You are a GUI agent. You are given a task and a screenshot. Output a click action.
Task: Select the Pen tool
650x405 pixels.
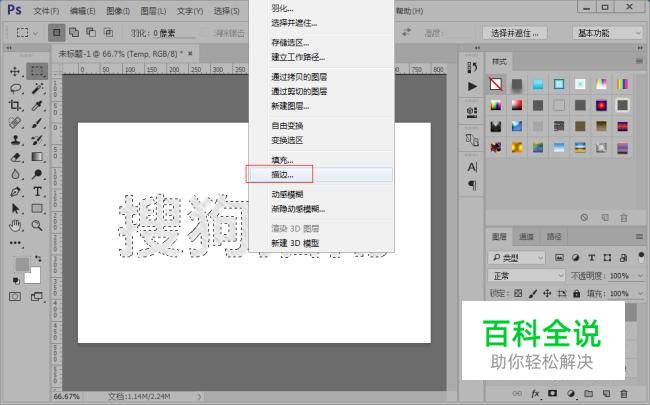15,192
